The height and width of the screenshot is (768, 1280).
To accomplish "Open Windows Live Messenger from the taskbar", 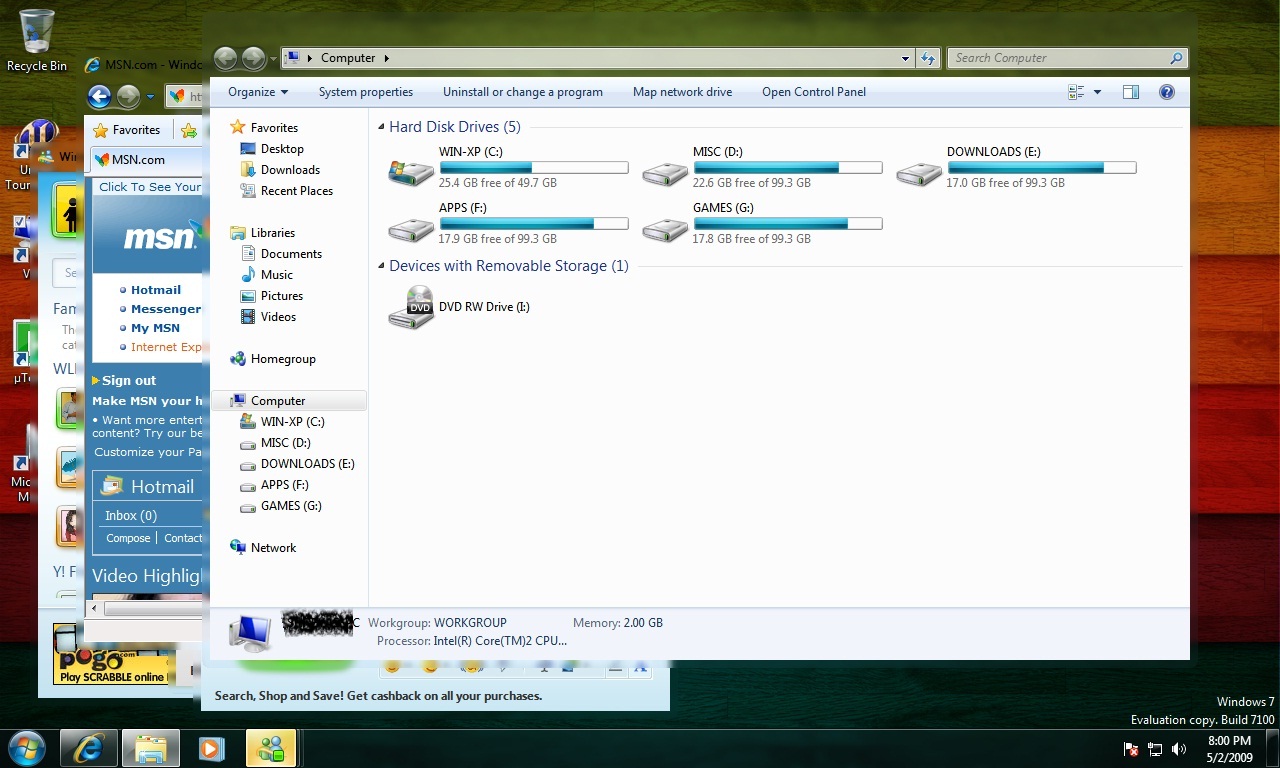I will (x=270, y=747).
